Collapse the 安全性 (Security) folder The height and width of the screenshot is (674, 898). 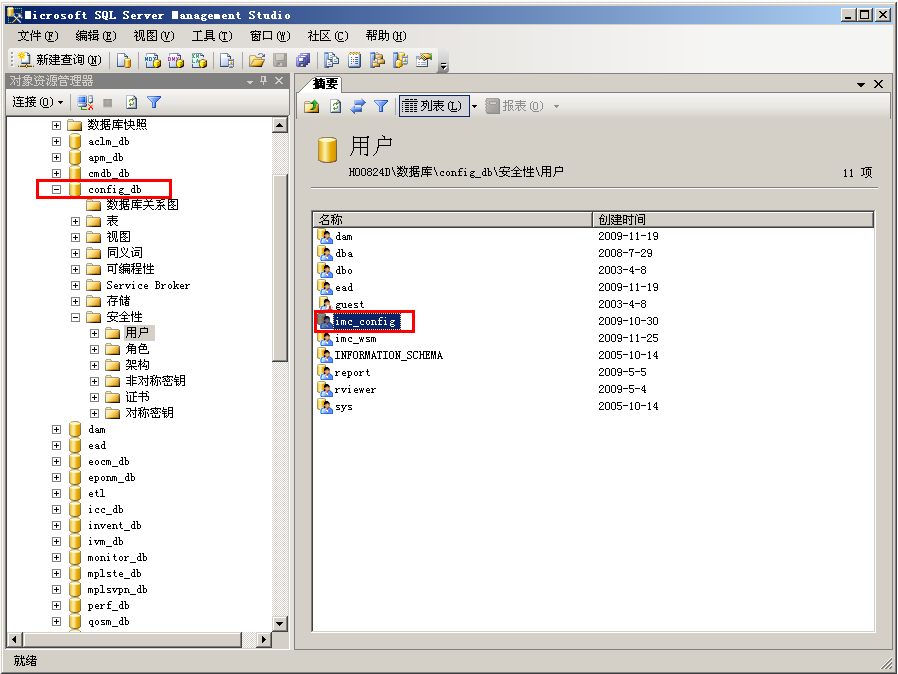(x=75, y=317)
